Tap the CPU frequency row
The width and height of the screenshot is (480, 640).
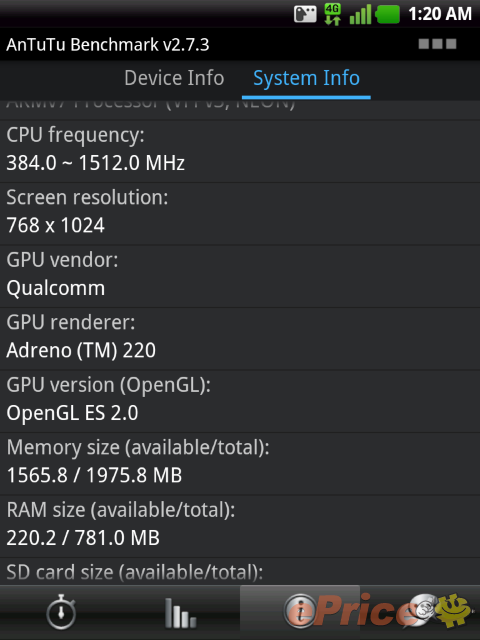[x=240, y=151]
